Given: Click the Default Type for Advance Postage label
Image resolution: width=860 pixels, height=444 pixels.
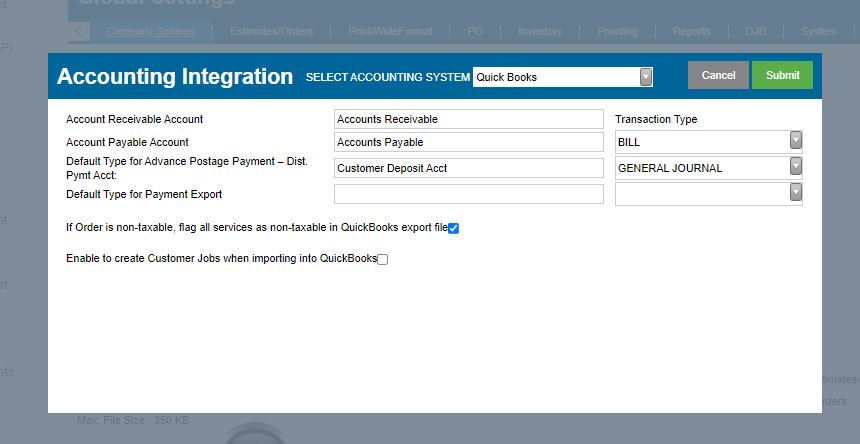Looking at the screenshot, I should pyautogui.click(x=186, y=168).
